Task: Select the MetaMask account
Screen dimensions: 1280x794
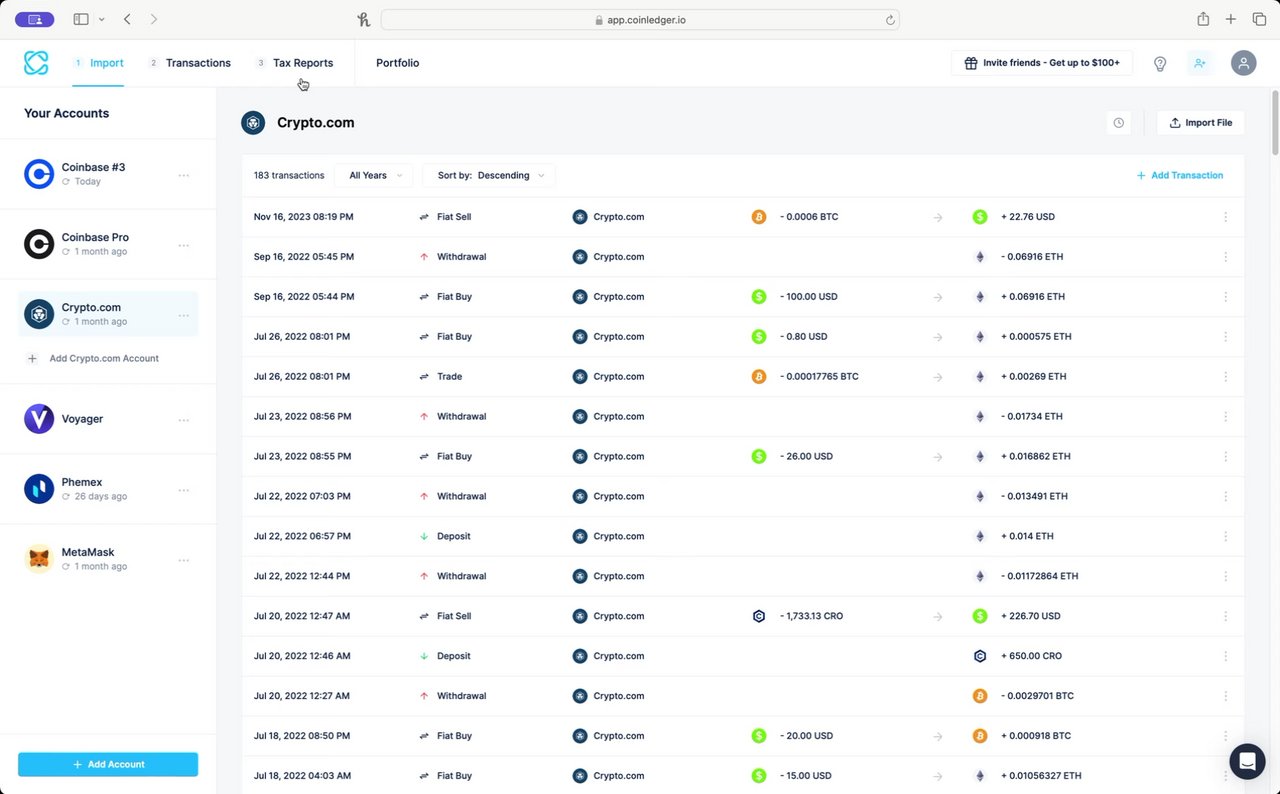Action: 108,559
